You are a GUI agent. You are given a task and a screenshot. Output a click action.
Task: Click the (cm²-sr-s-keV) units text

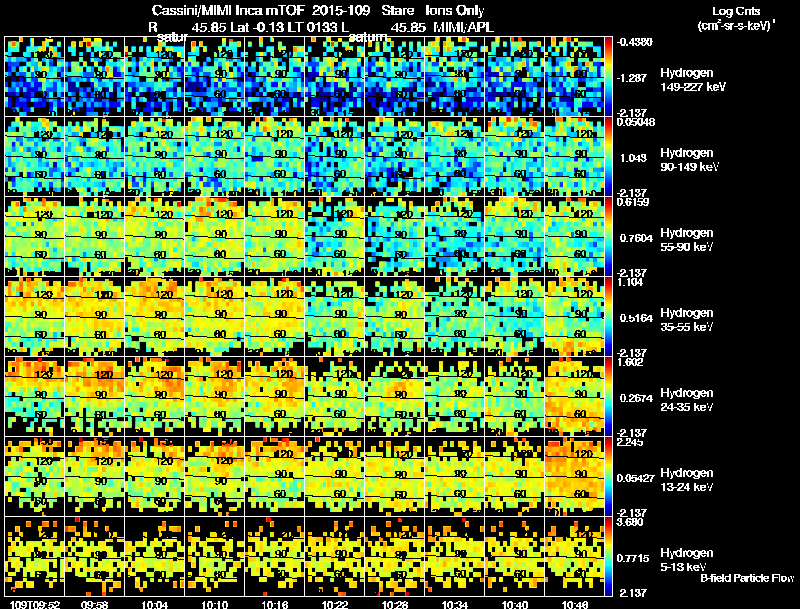point(736,26)
